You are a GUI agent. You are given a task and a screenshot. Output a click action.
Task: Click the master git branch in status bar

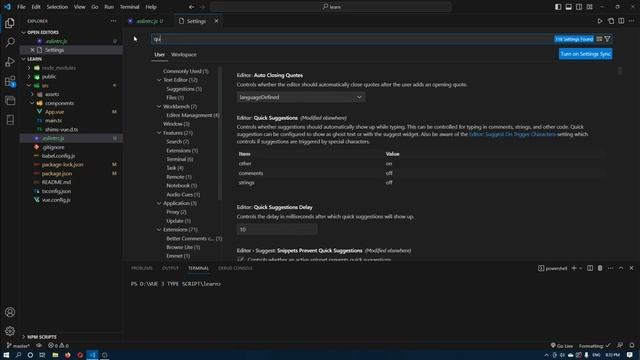click(18, 346)
